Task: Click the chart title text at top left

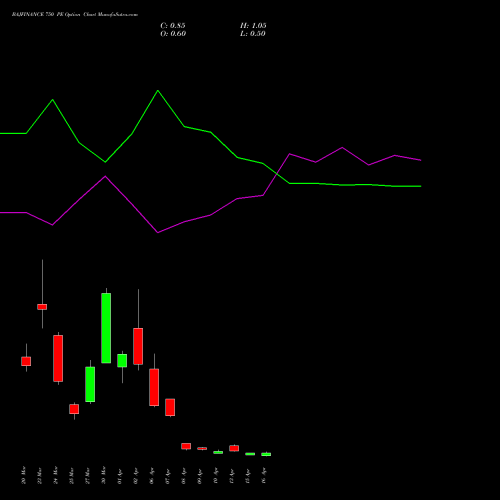Action: click(75, 15)
